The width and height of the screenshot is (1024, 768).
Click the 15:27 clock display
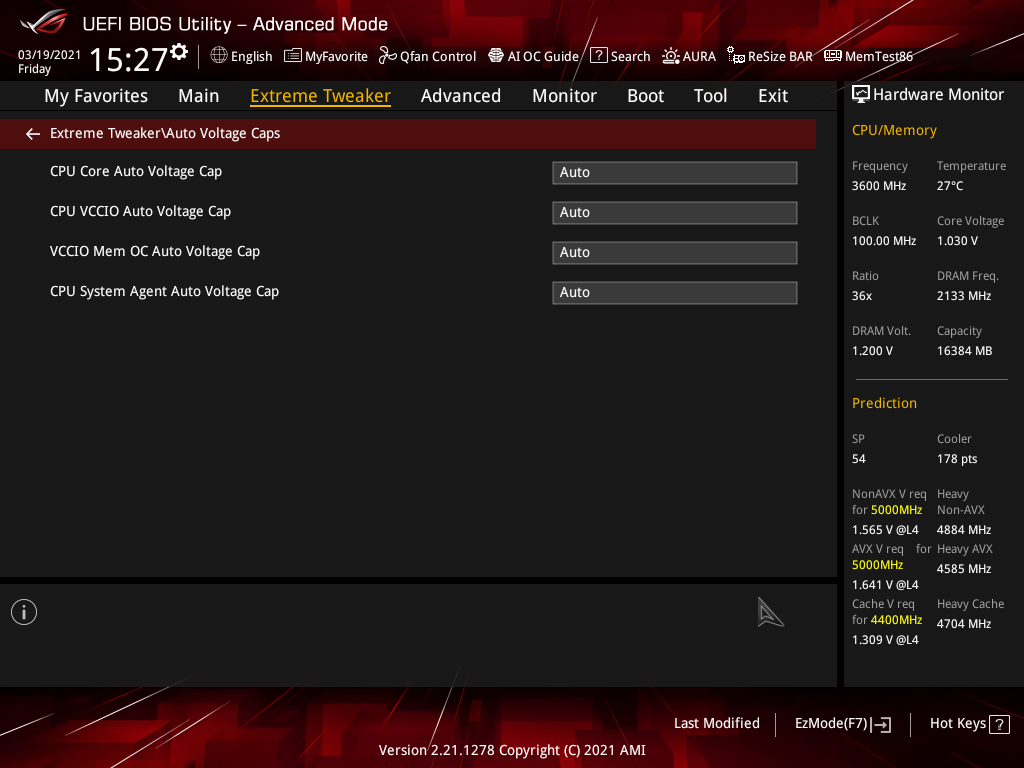tap(129, 59)
